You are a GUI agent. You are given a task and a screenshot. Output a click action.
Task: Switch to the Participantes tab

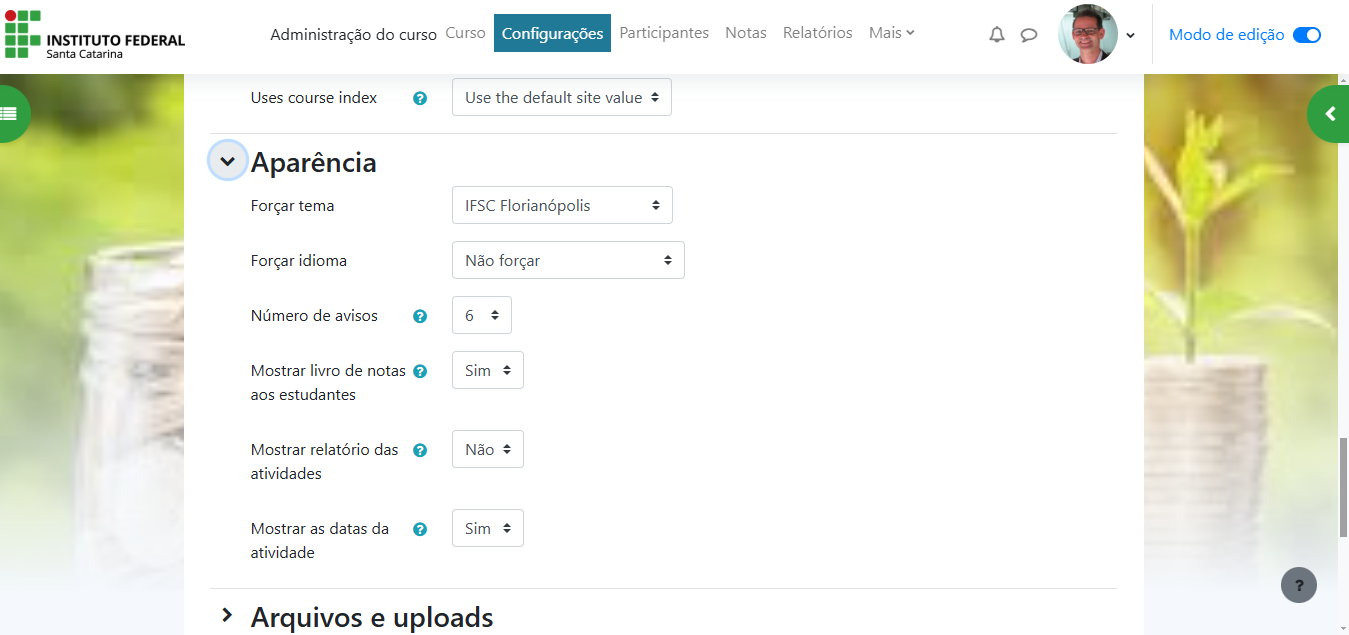(x=664, y=33)
